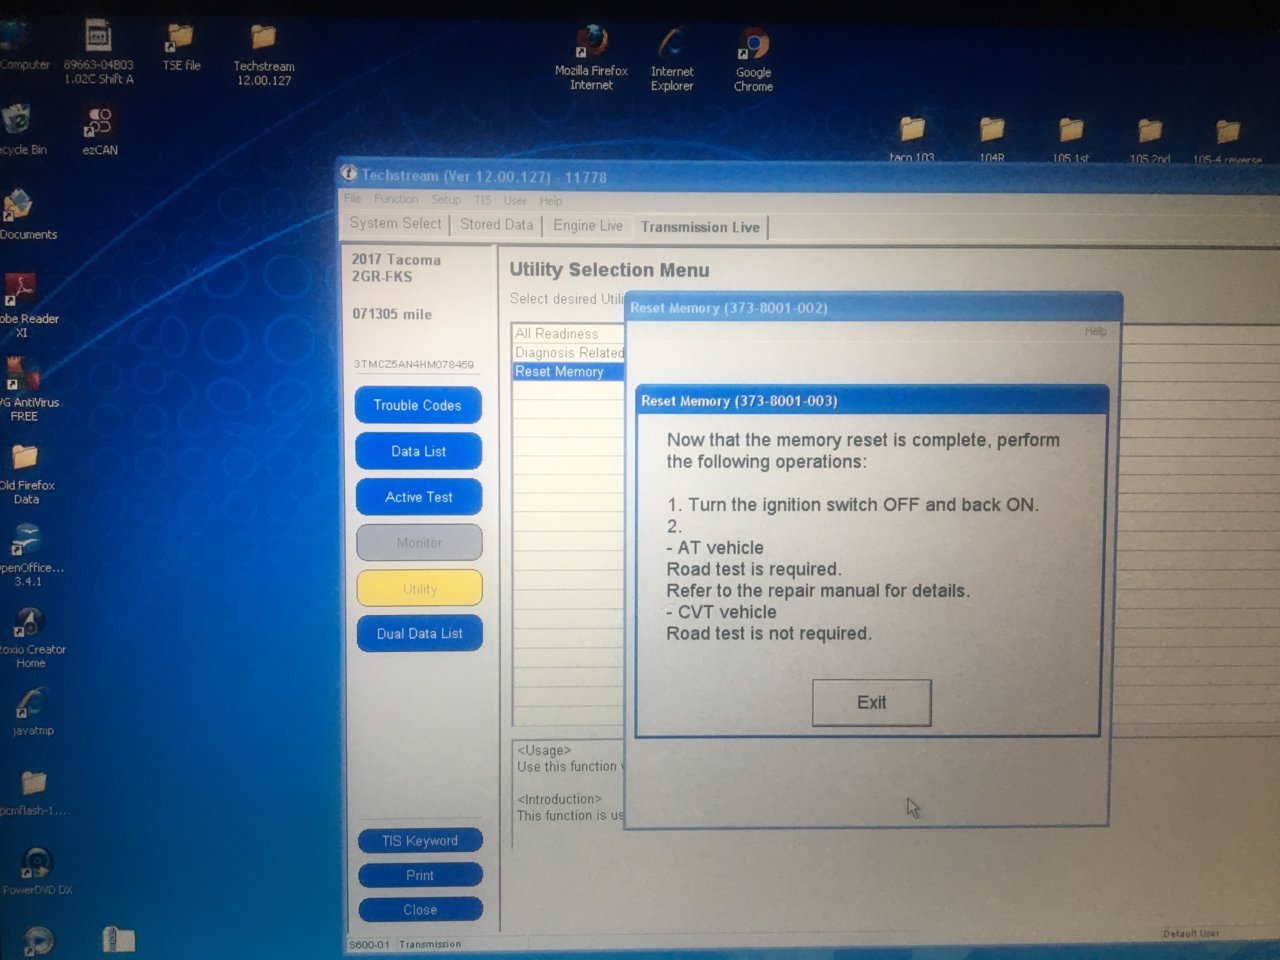The height and width of the screenshot is (960, 1280).
Task: Open the pcmflash-1 folder
Action: 33,792
